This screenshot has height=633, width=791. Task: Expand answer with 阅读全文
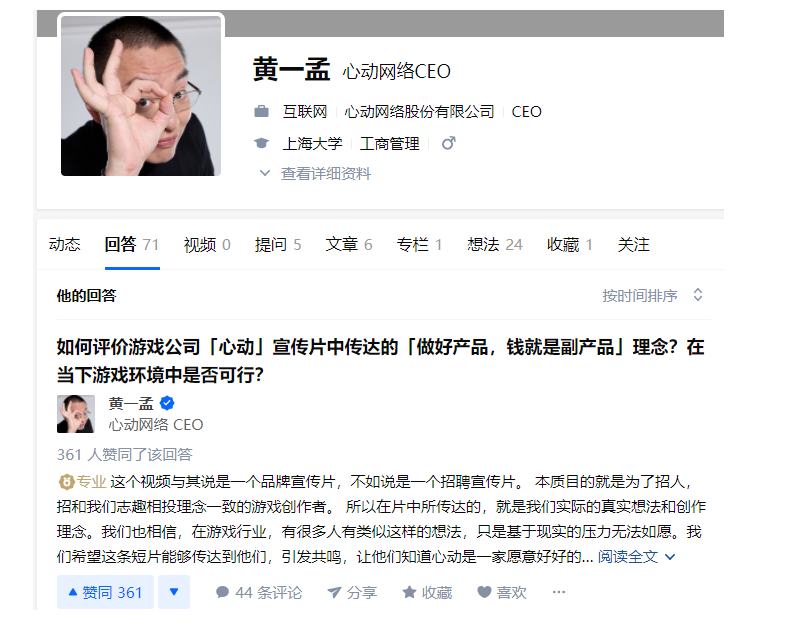(636, 557)
